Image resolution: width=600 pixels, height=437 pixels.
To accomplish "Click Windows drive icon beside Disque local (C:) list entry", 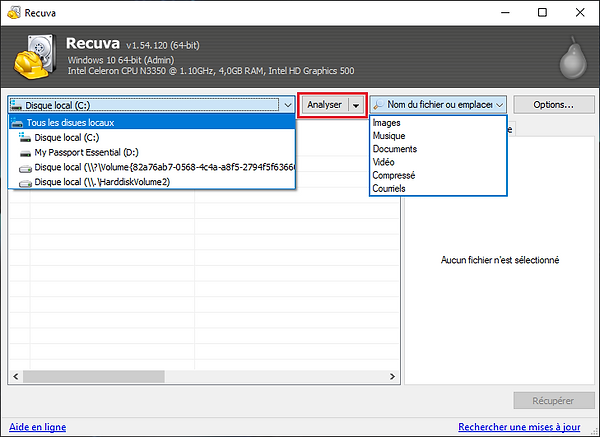I will click(x=25, y=137).
